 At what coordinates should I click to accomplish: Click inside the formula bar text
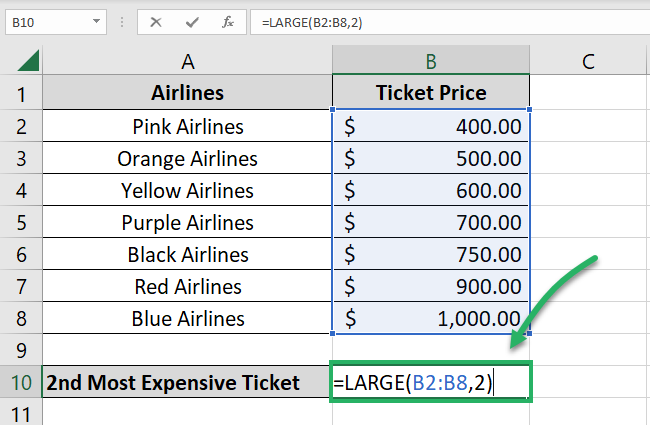click(440, 20)
